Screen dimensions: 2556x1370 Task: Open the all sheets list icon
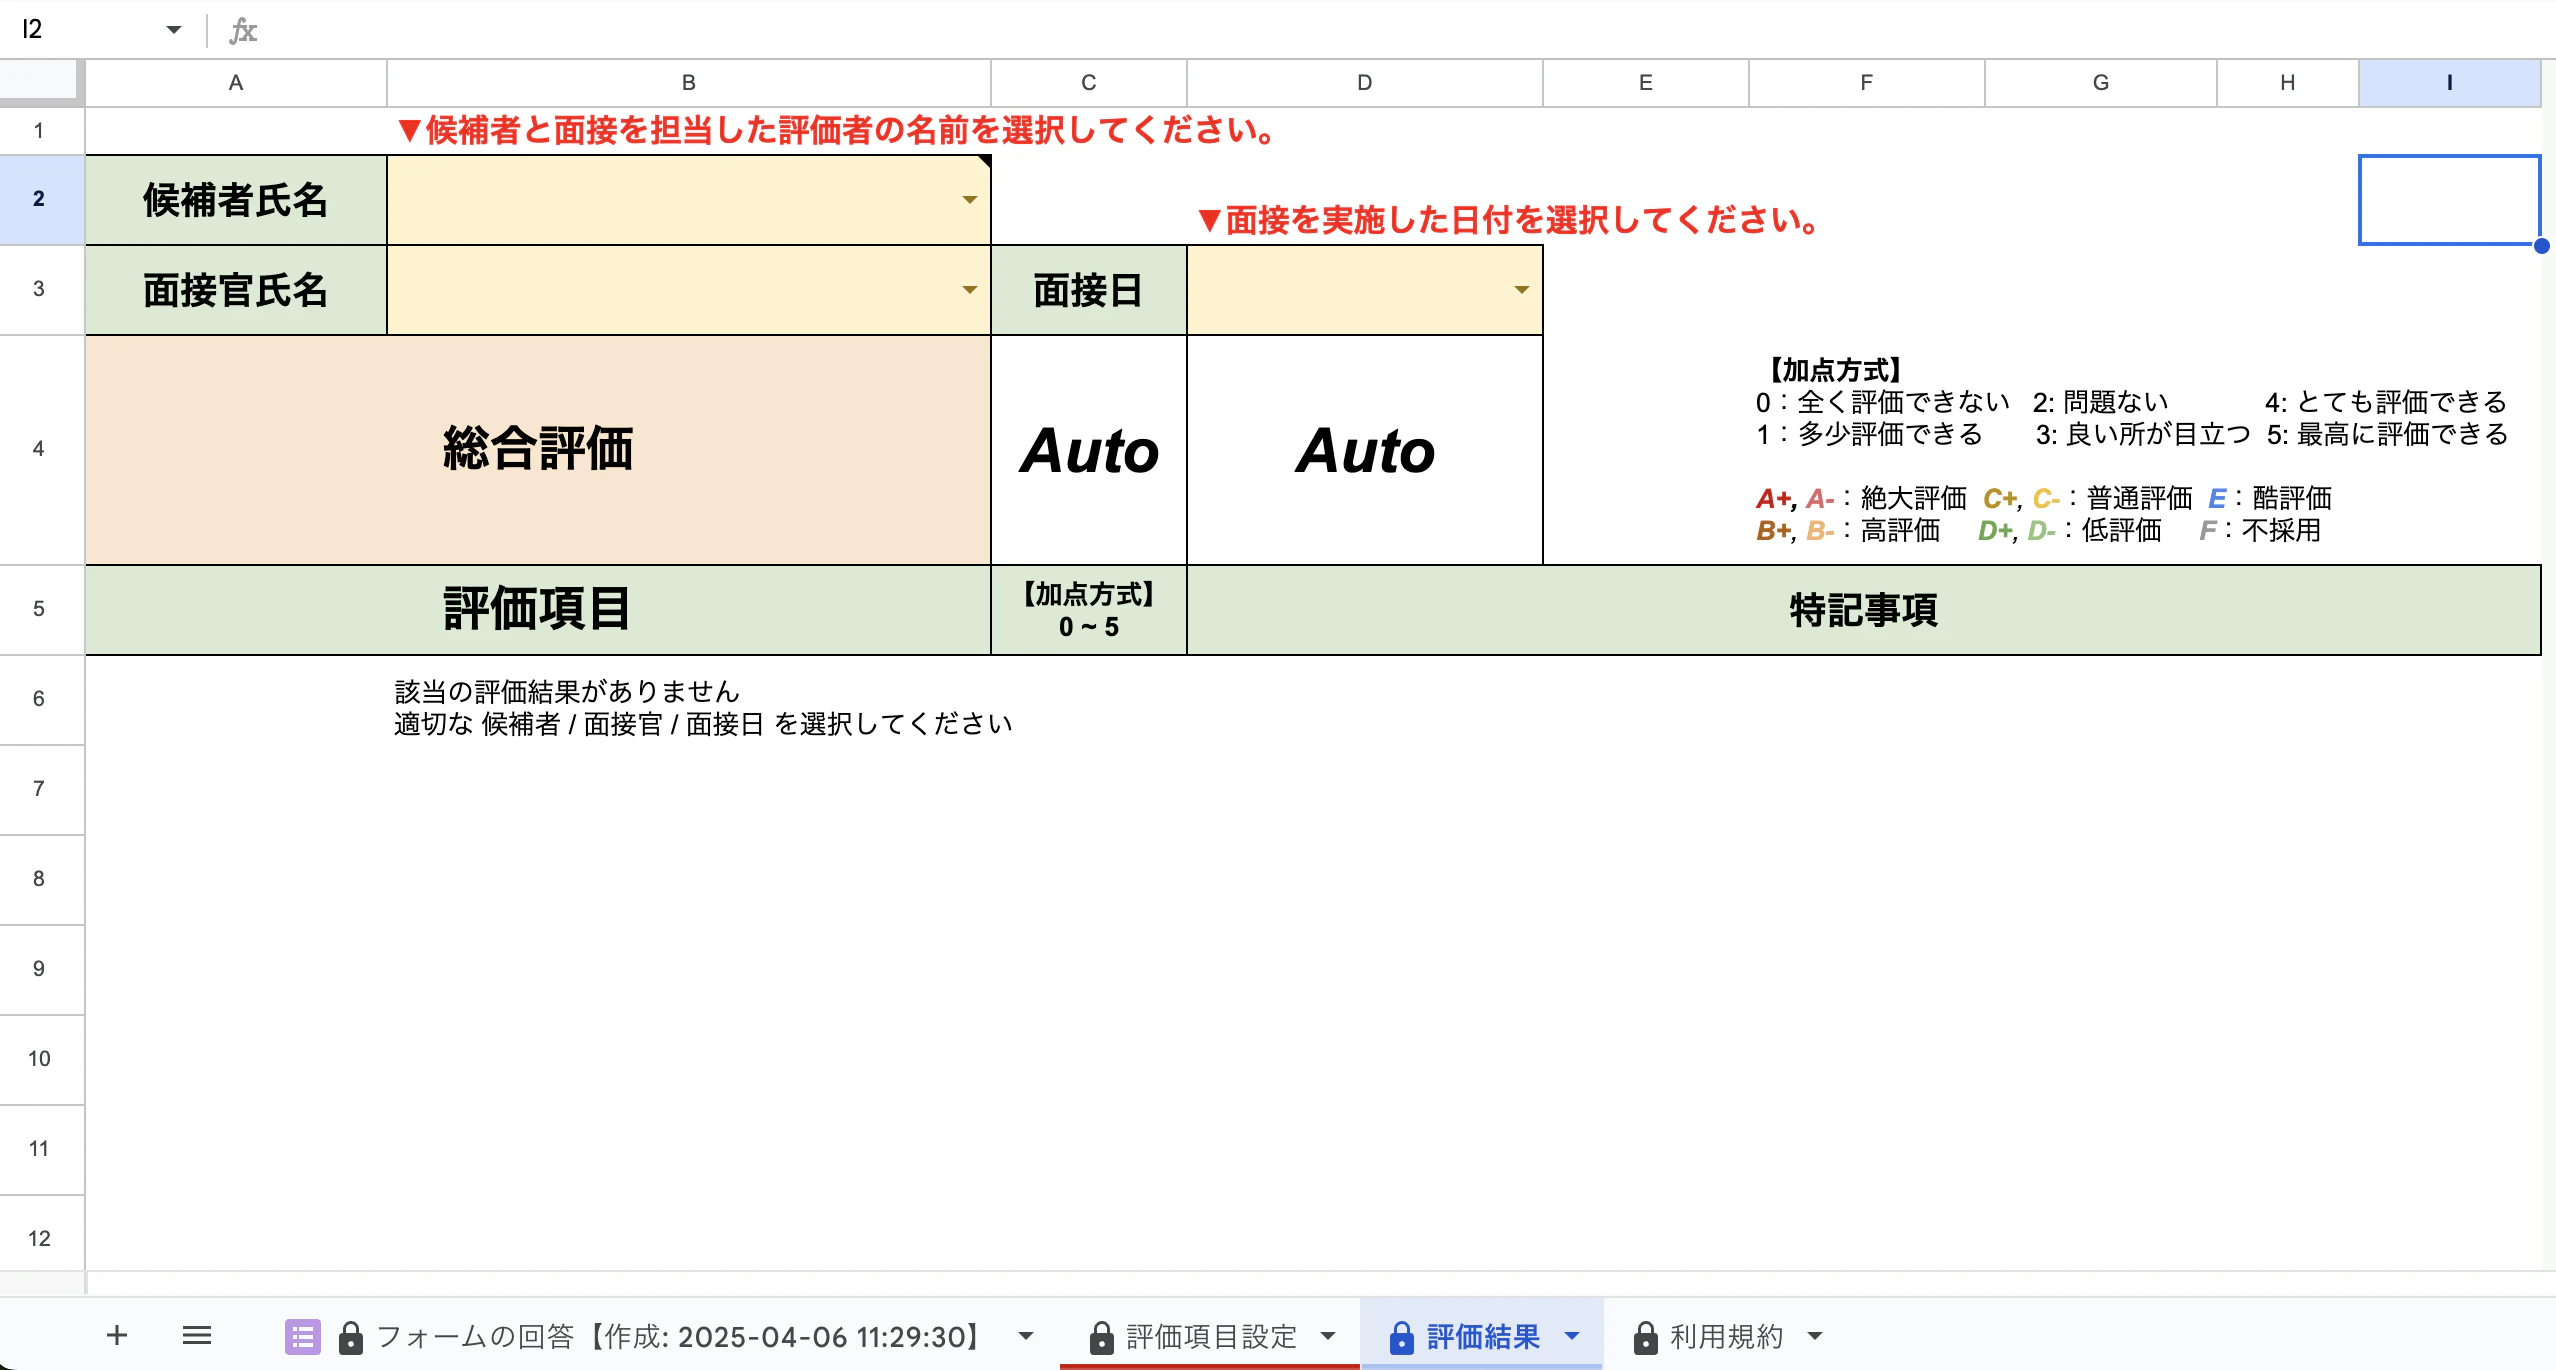click(x=197, y=1335)
